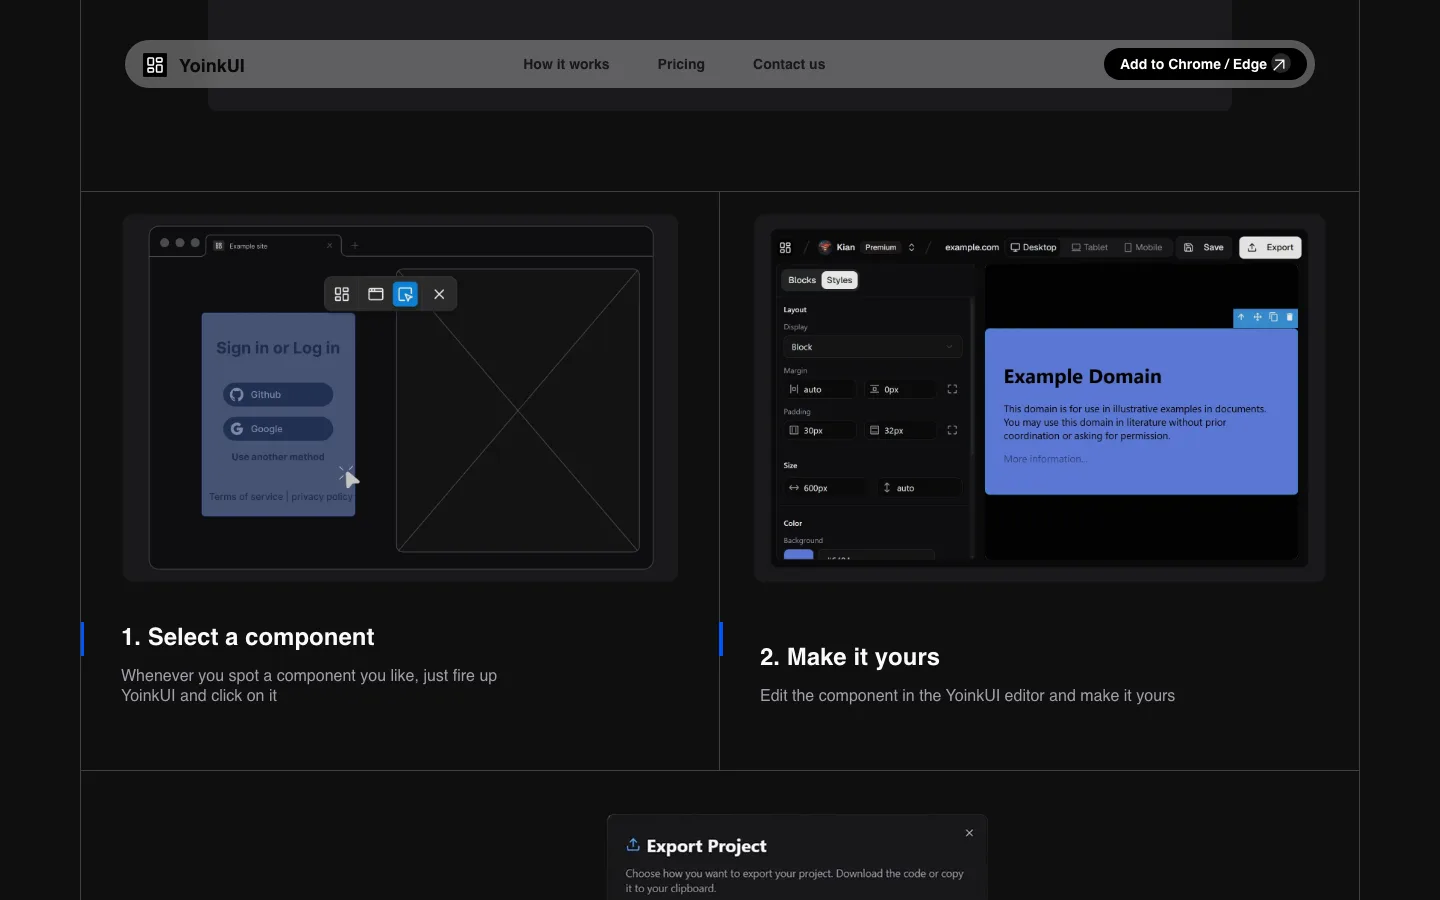
Task: Click the grid logo icon in the editor header
Action: (785, 247)
